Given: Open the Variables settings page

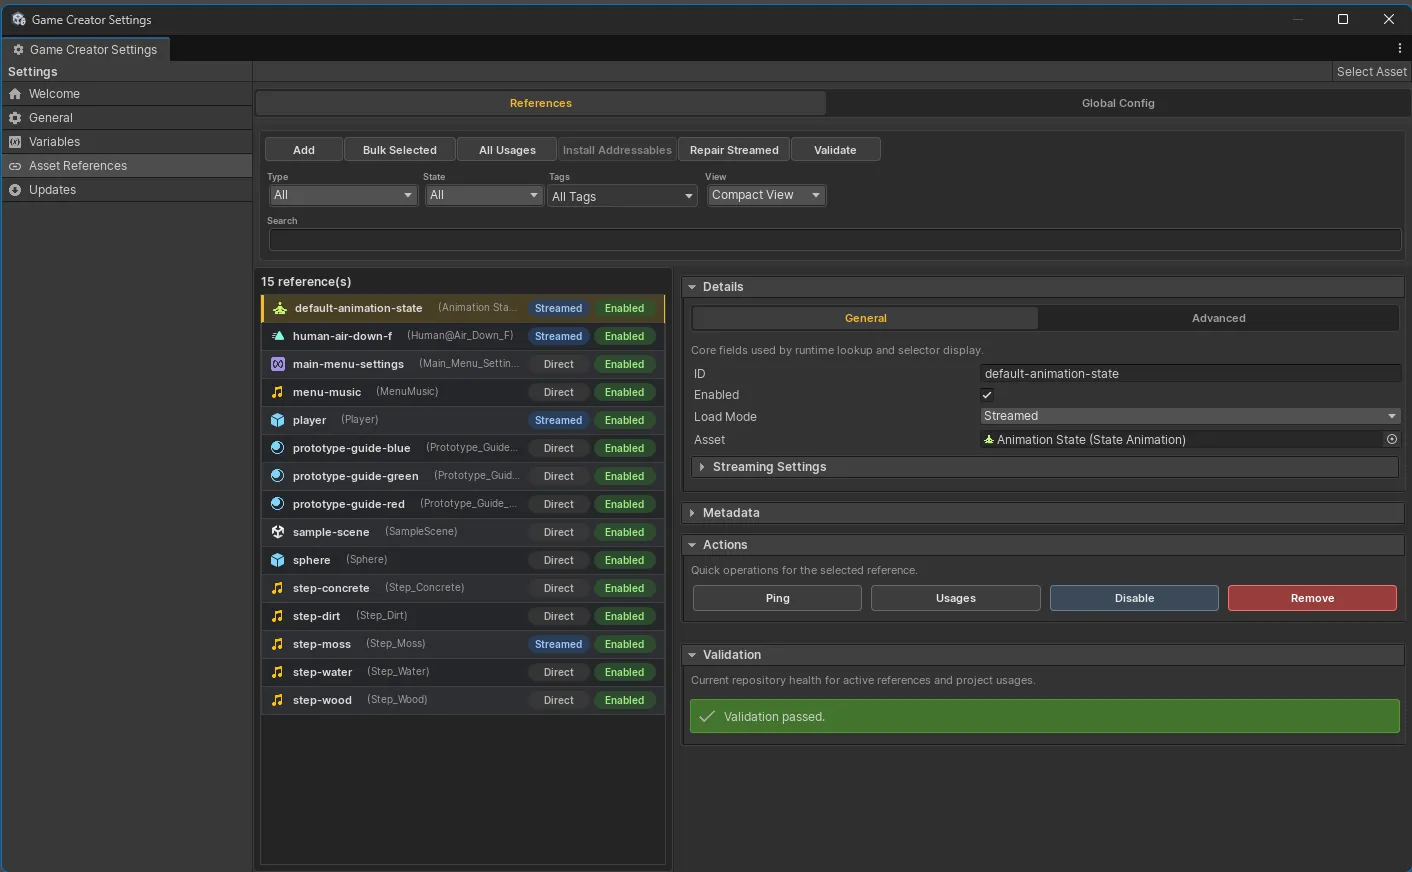Looking at the screenshot, I should (x=126, y=142).
